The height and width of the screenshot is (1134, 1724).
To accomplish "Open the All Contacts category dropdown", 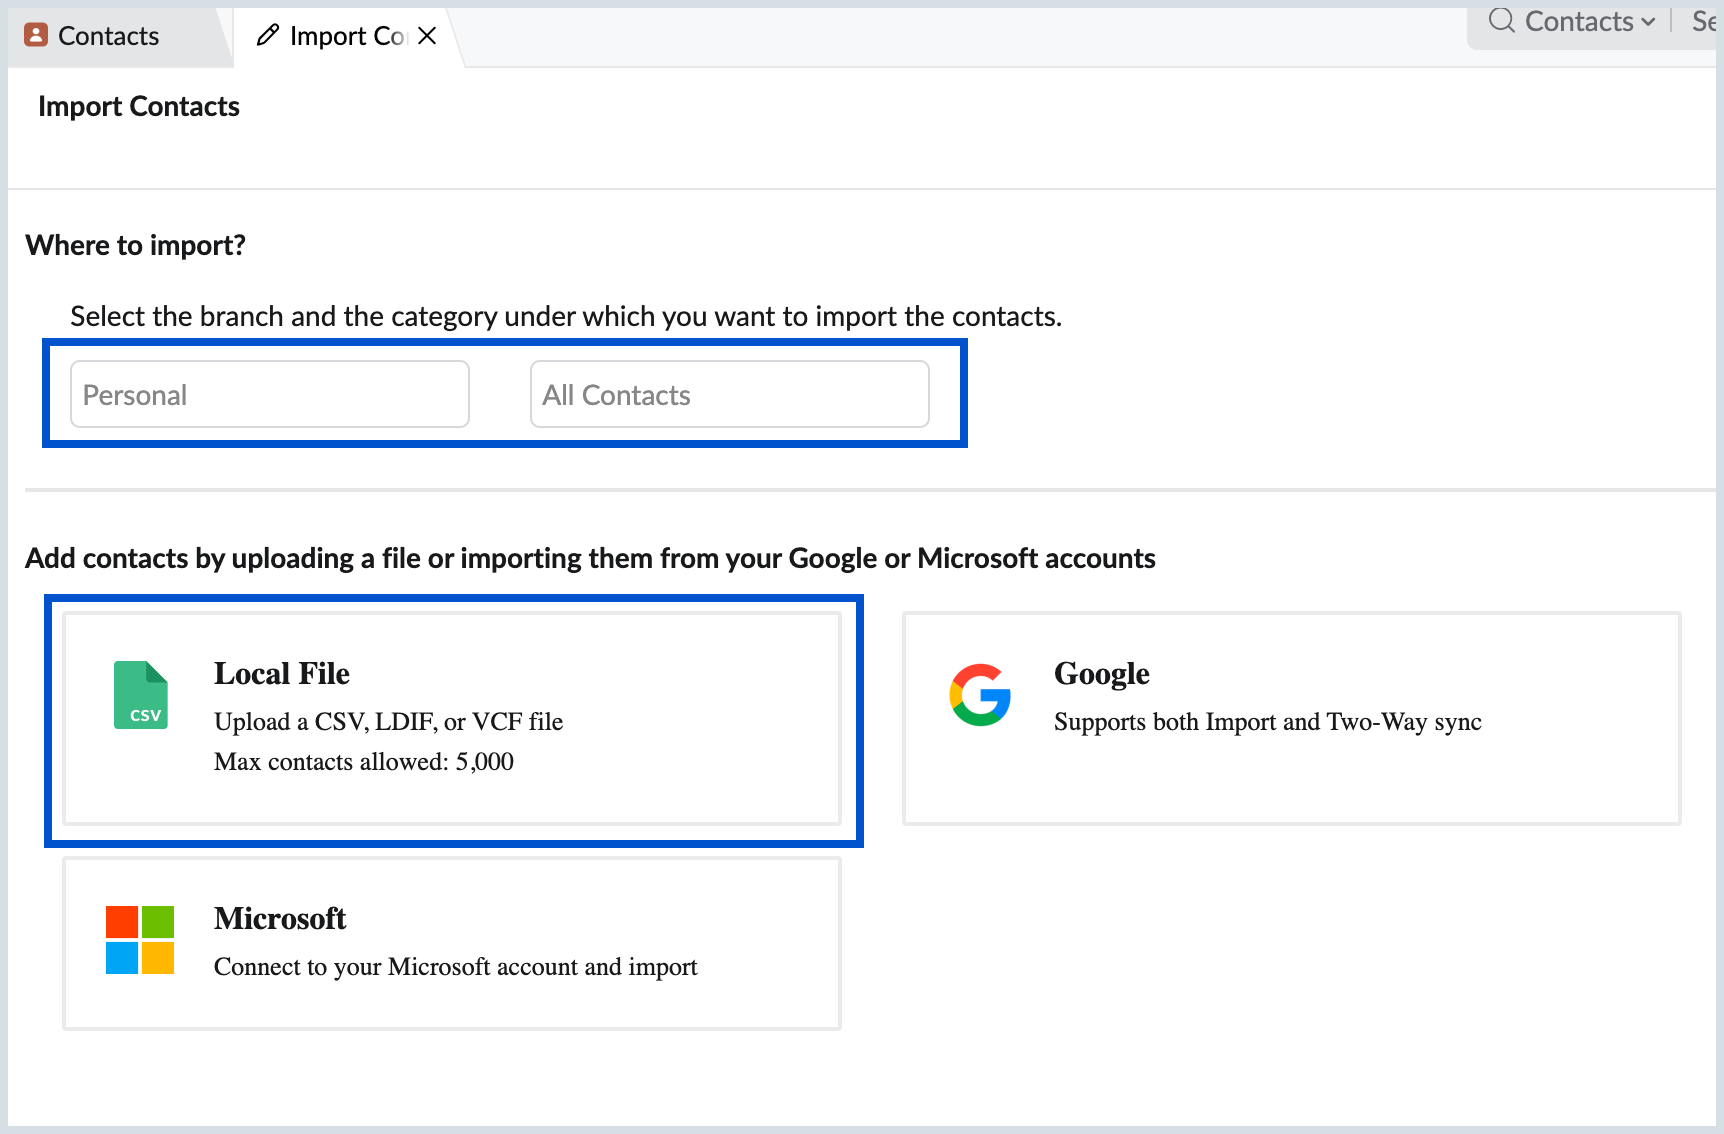I will pyautogui.click(x=730, y=395).
